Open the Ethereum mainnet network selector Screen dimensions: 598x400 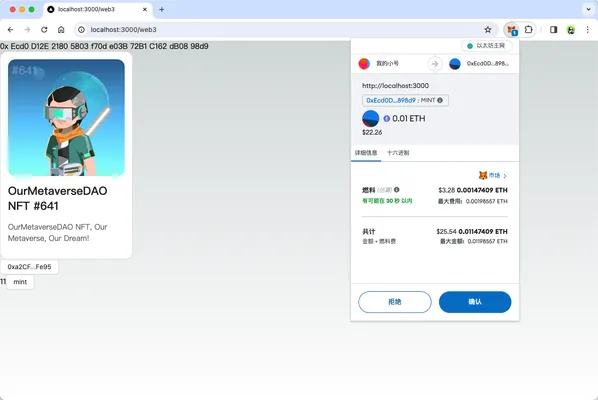pos(487,46)
